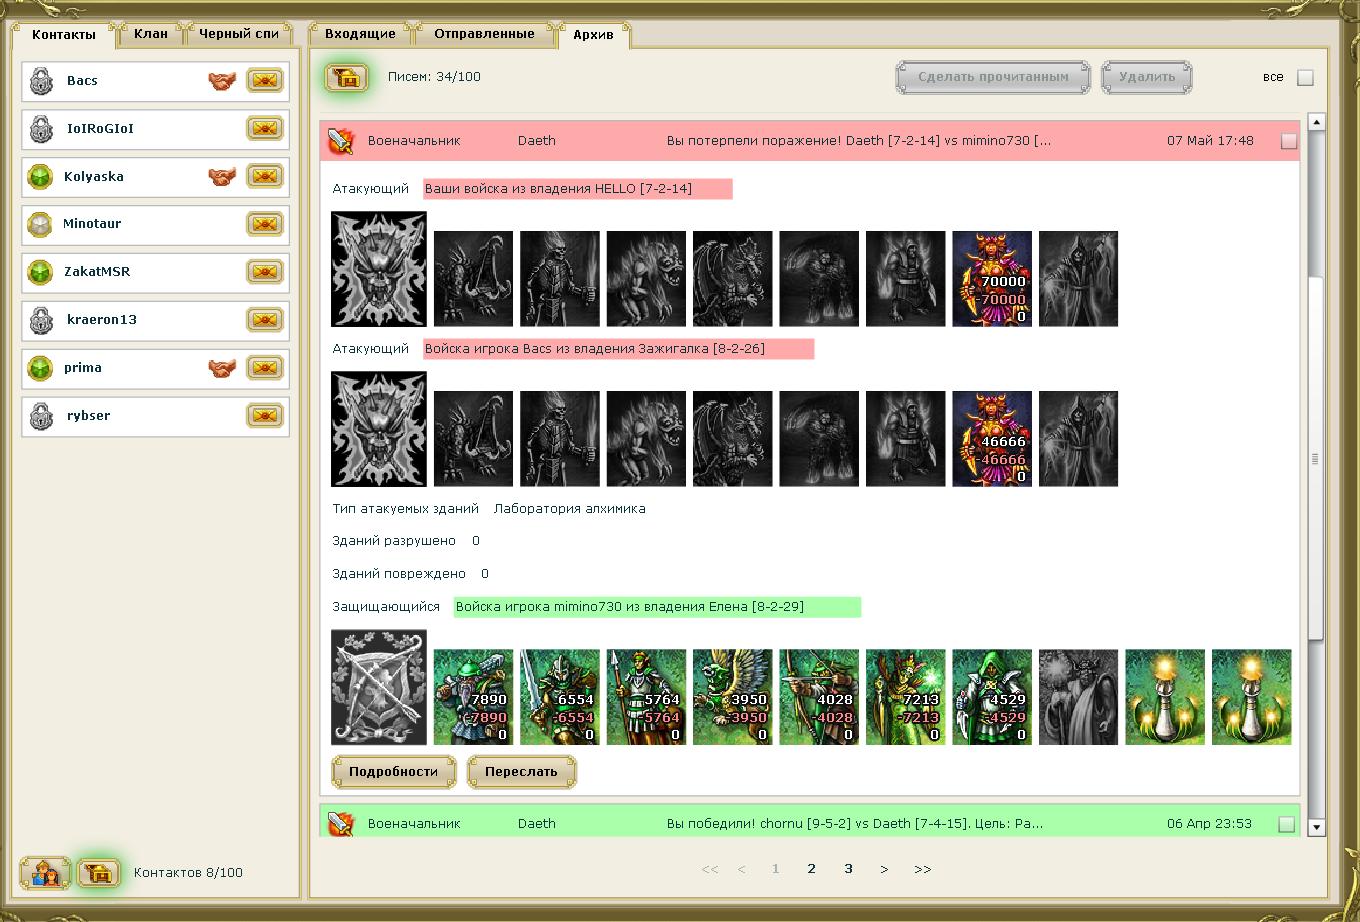Switch to the Входящие tab
1360x922 pixels.
360,34
